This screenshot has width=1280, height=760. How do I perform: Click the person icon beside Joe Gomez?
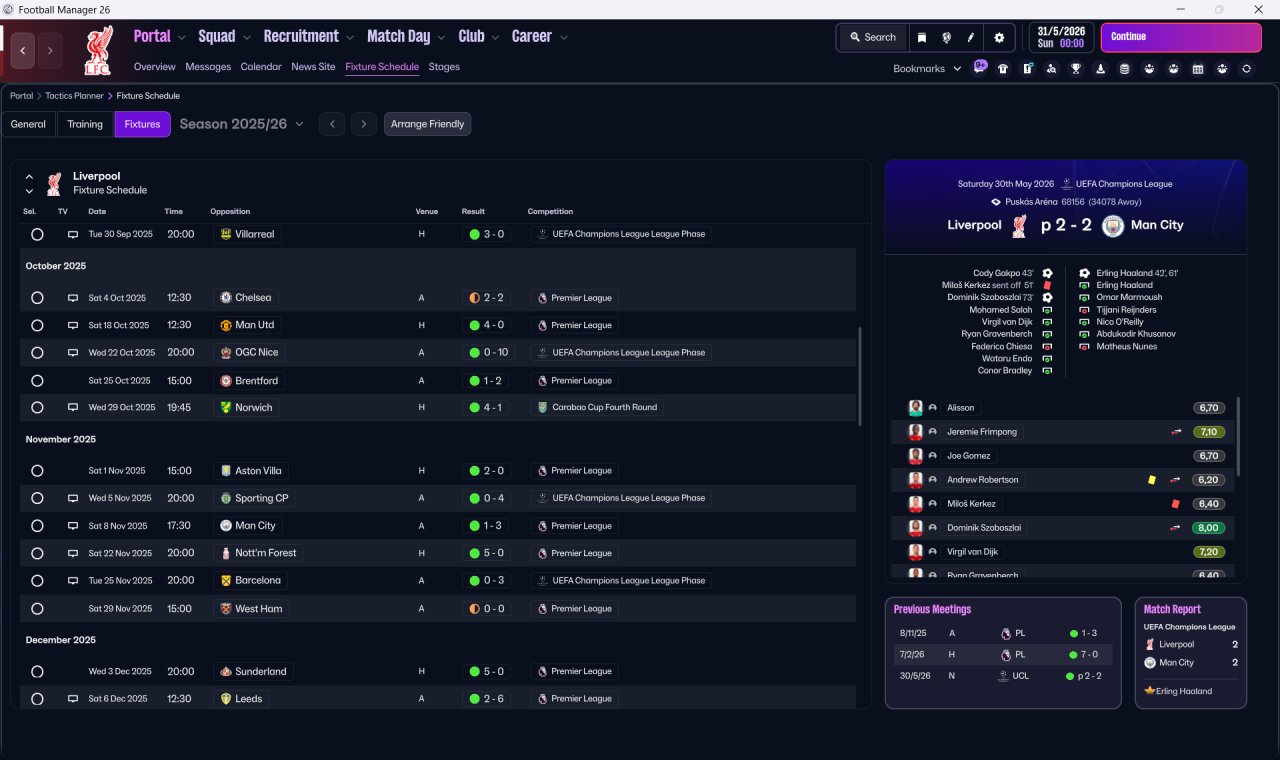pos(932,456)
